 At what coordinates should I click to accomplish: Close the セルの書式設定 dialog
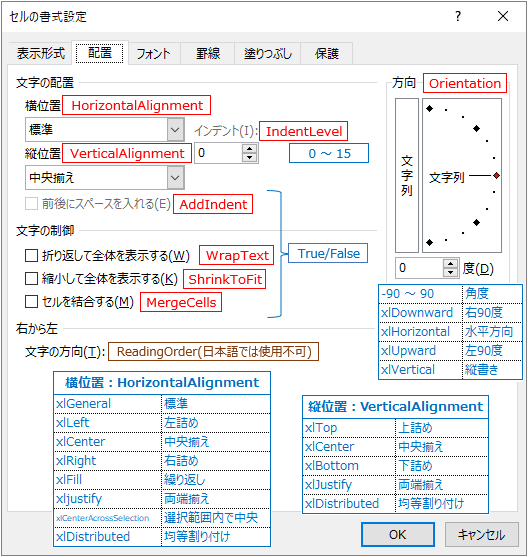click(x=503, y=16)
